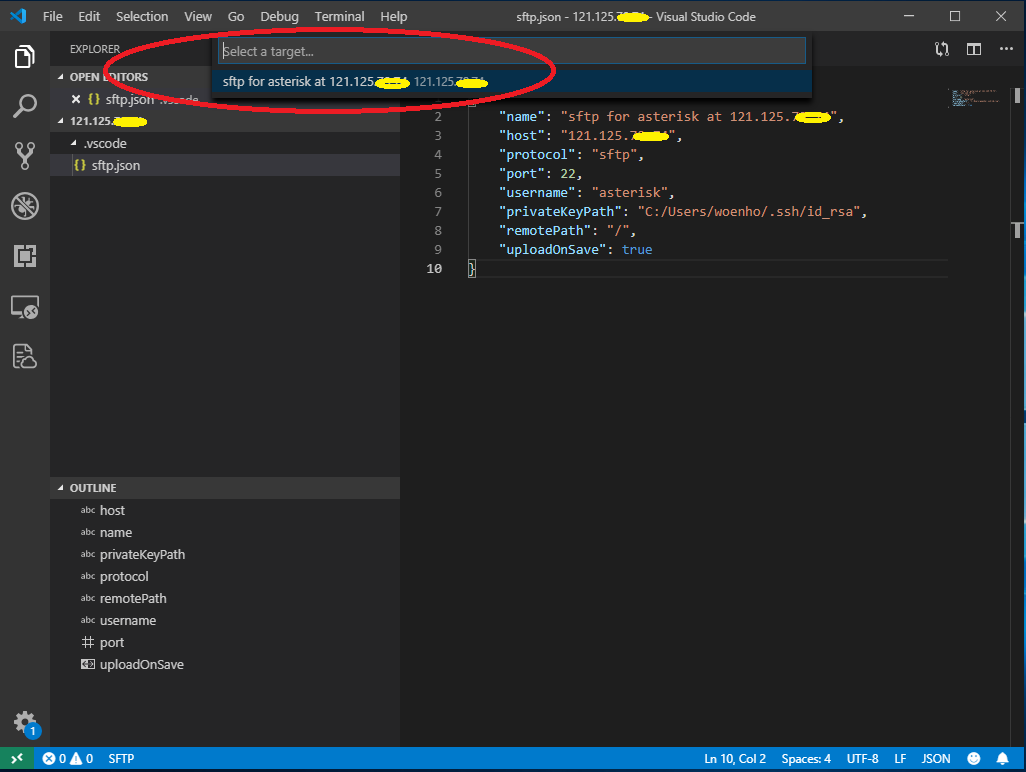The width and height of the screenshot is (1026, 772).
Task: Open the Search view in activity bar
Action: point(25,106)
